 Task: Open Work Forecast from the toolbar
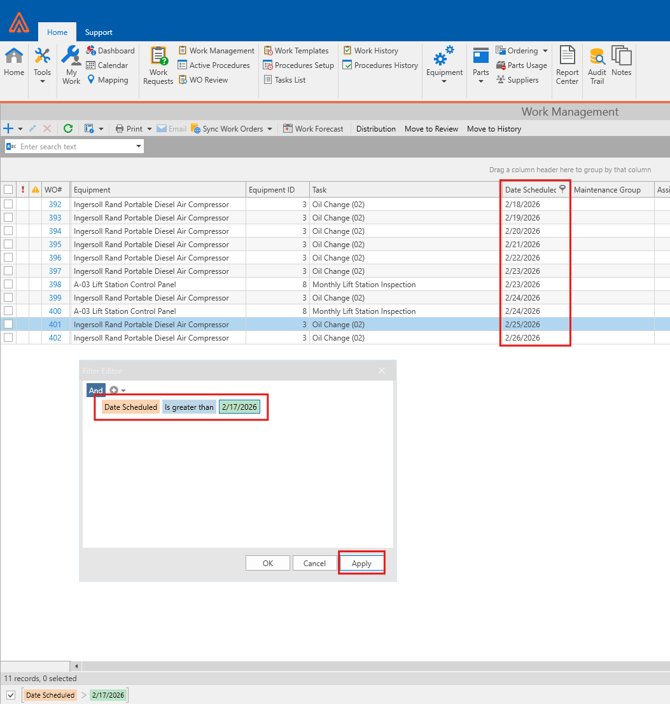coord(313,129)
